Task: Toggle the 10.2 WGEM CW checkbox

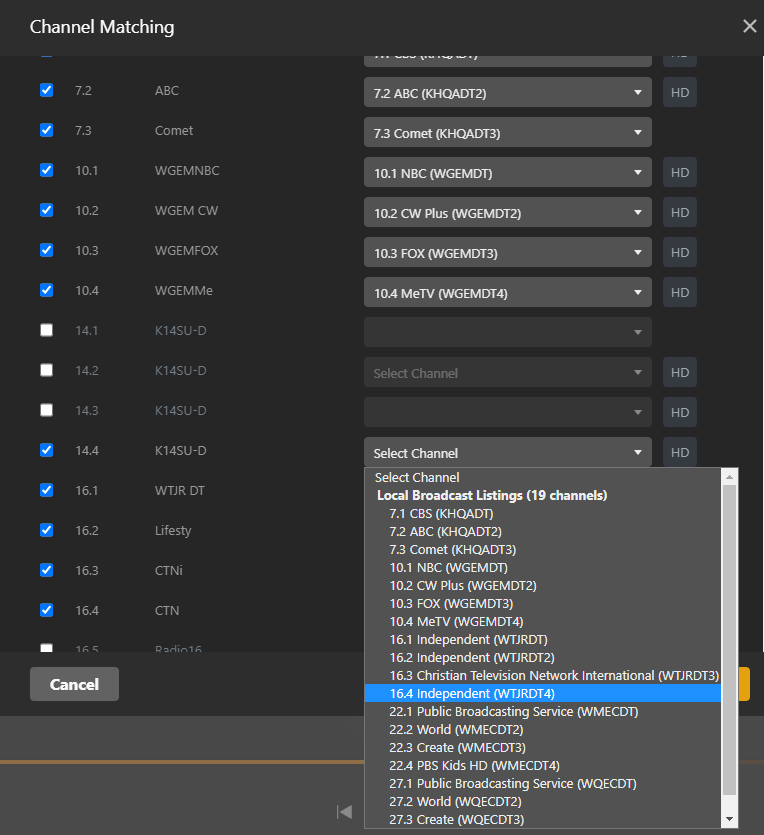Action: point(47,210)
